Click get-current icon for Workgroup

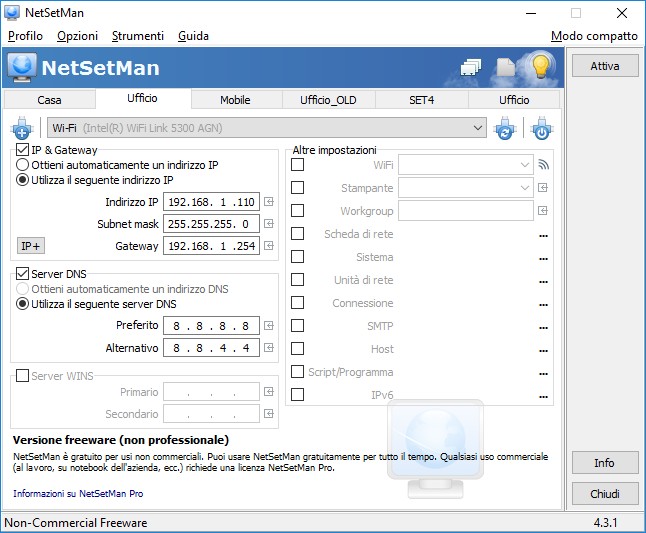point(543,211)
